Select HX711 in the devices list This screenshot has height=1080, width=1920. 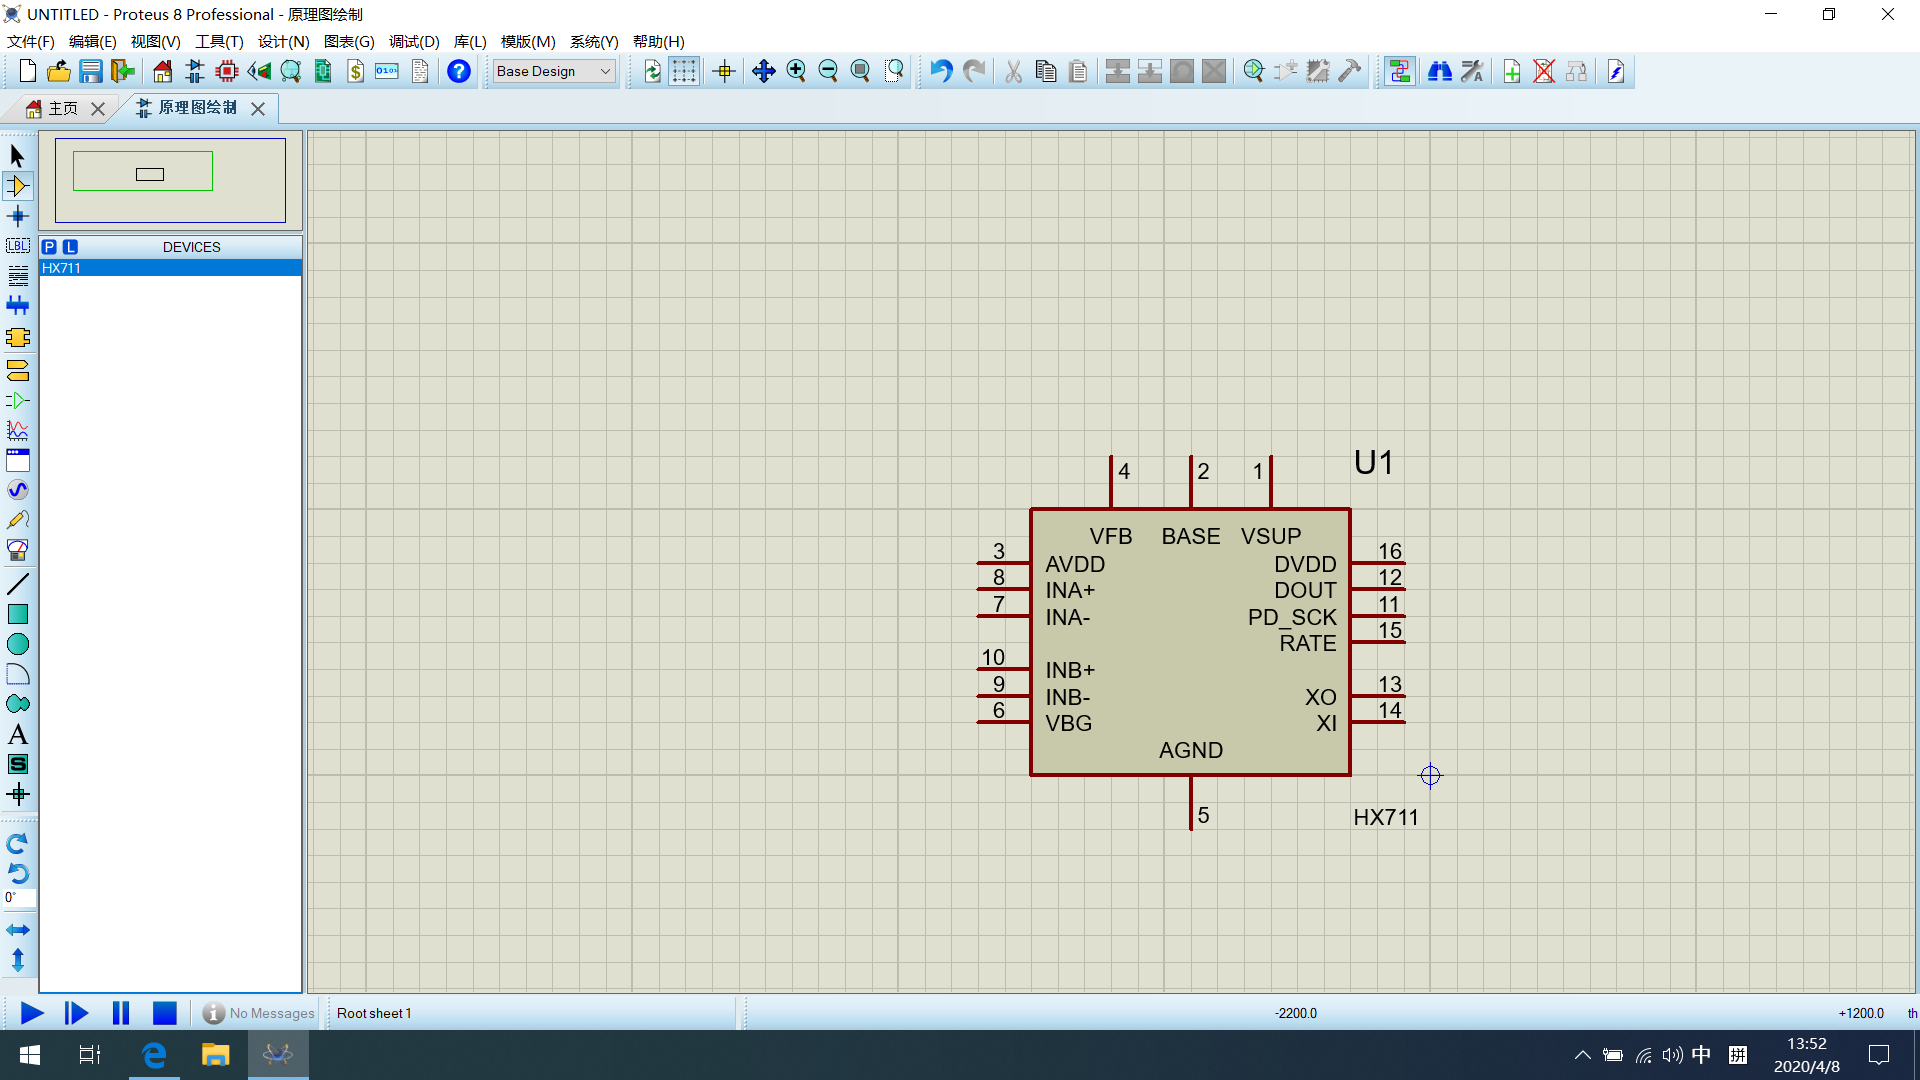(170, 268)
